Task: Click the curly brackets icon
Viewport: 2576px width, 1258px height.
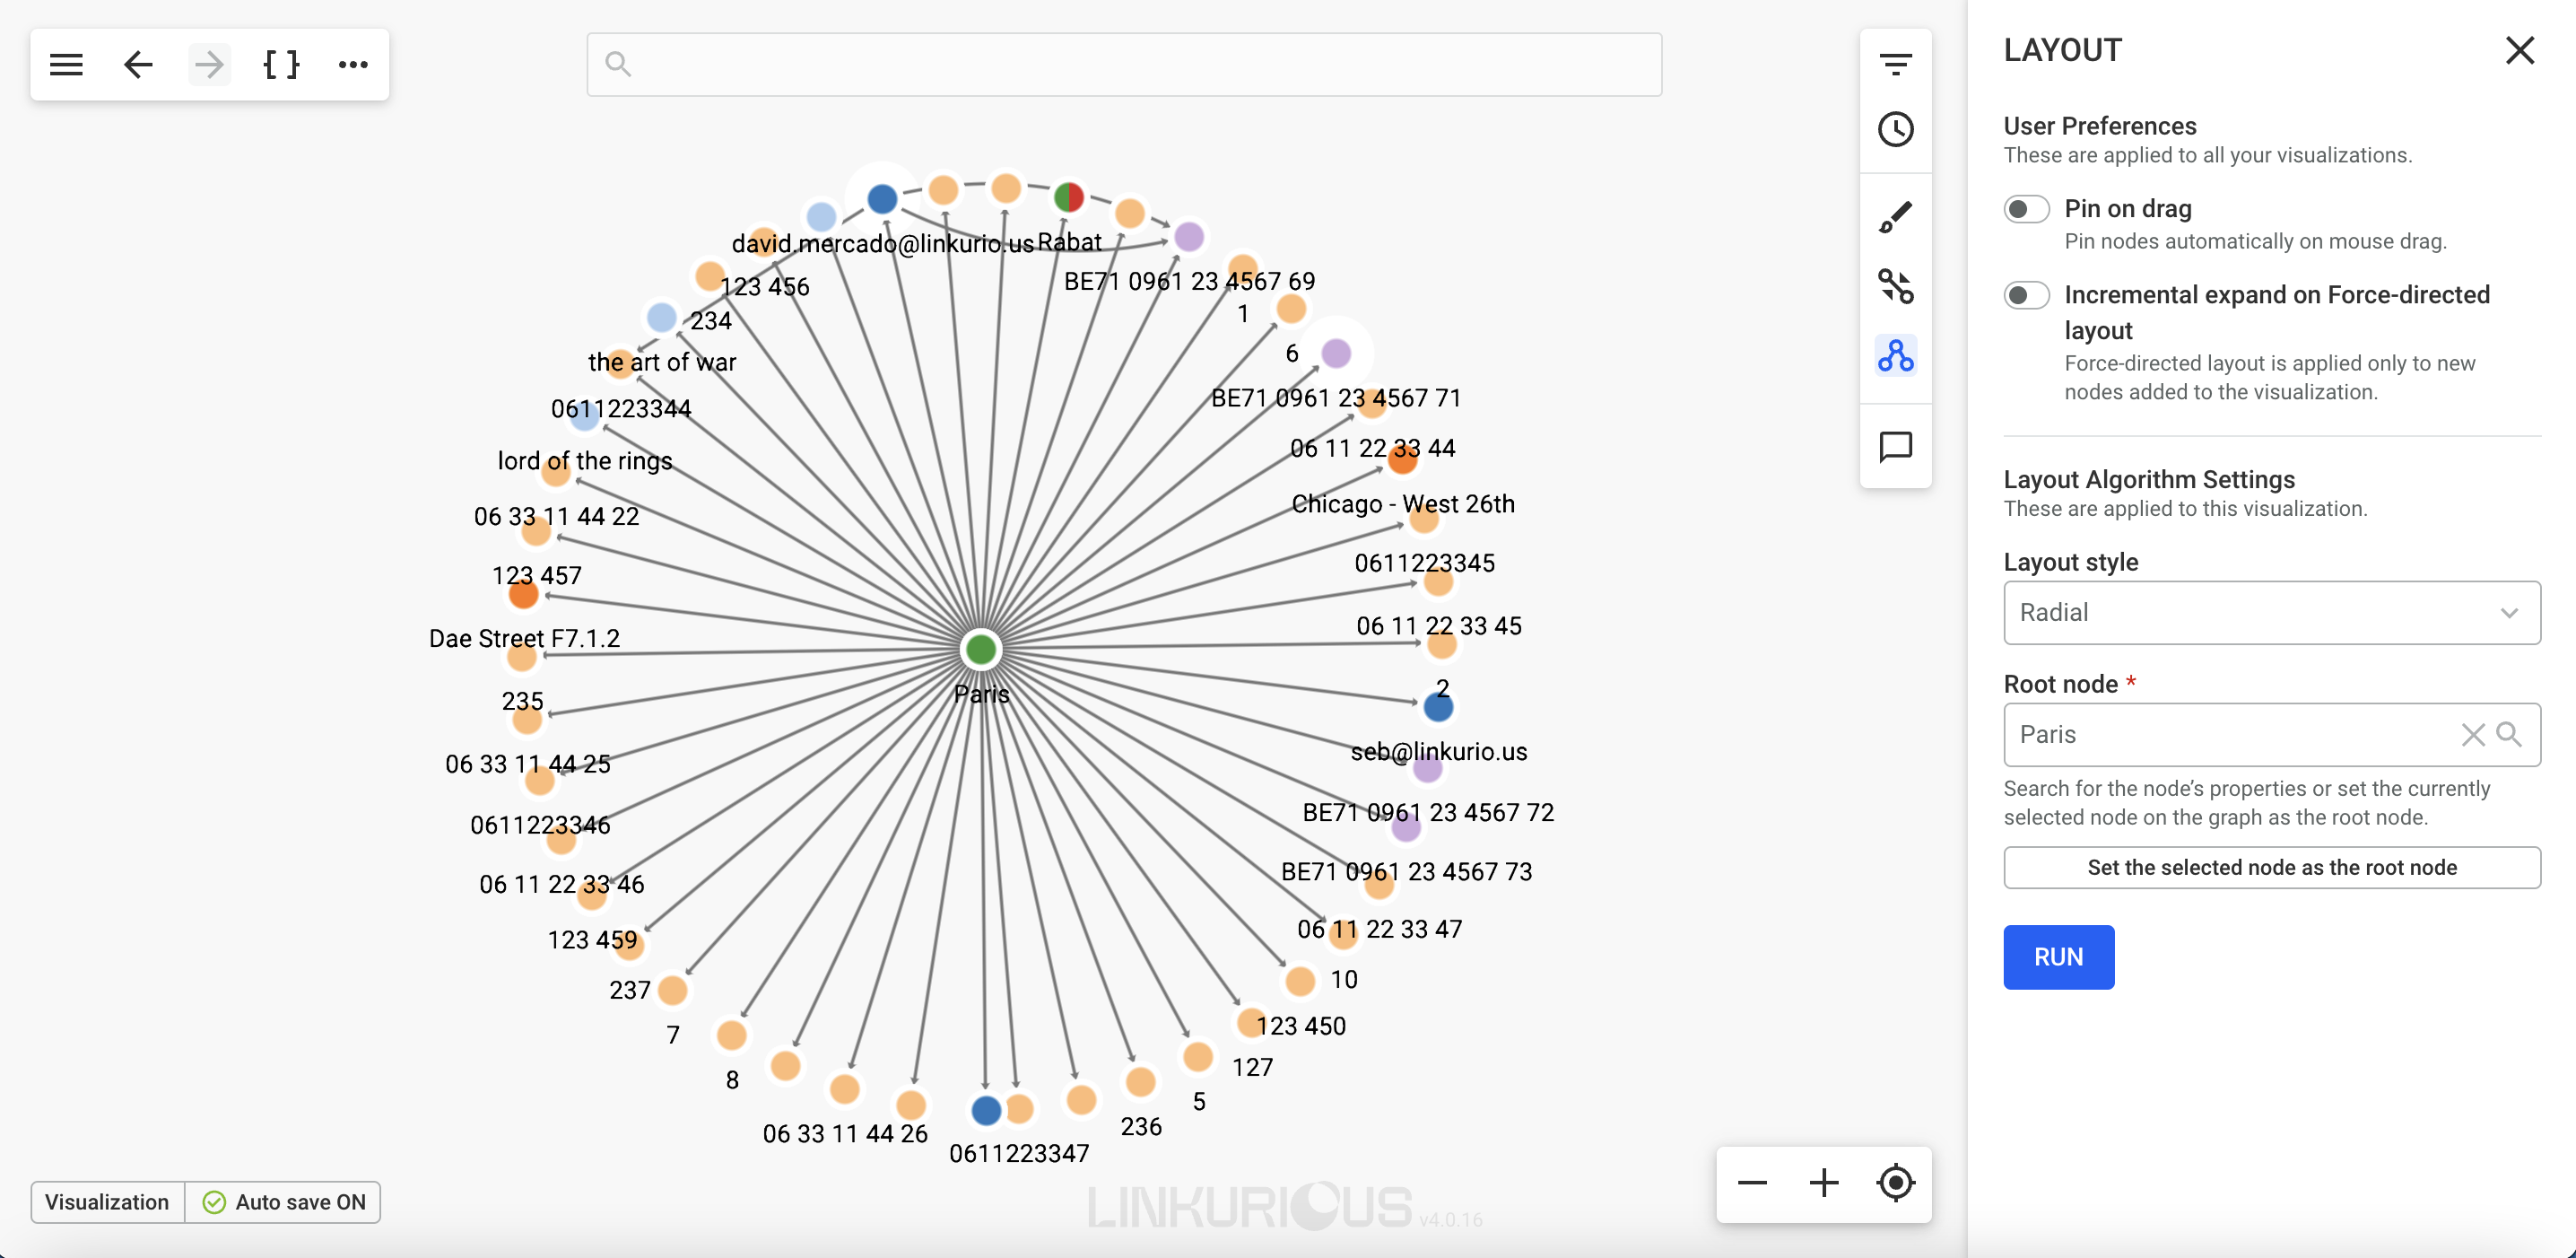Action: (x=281, y=65)
